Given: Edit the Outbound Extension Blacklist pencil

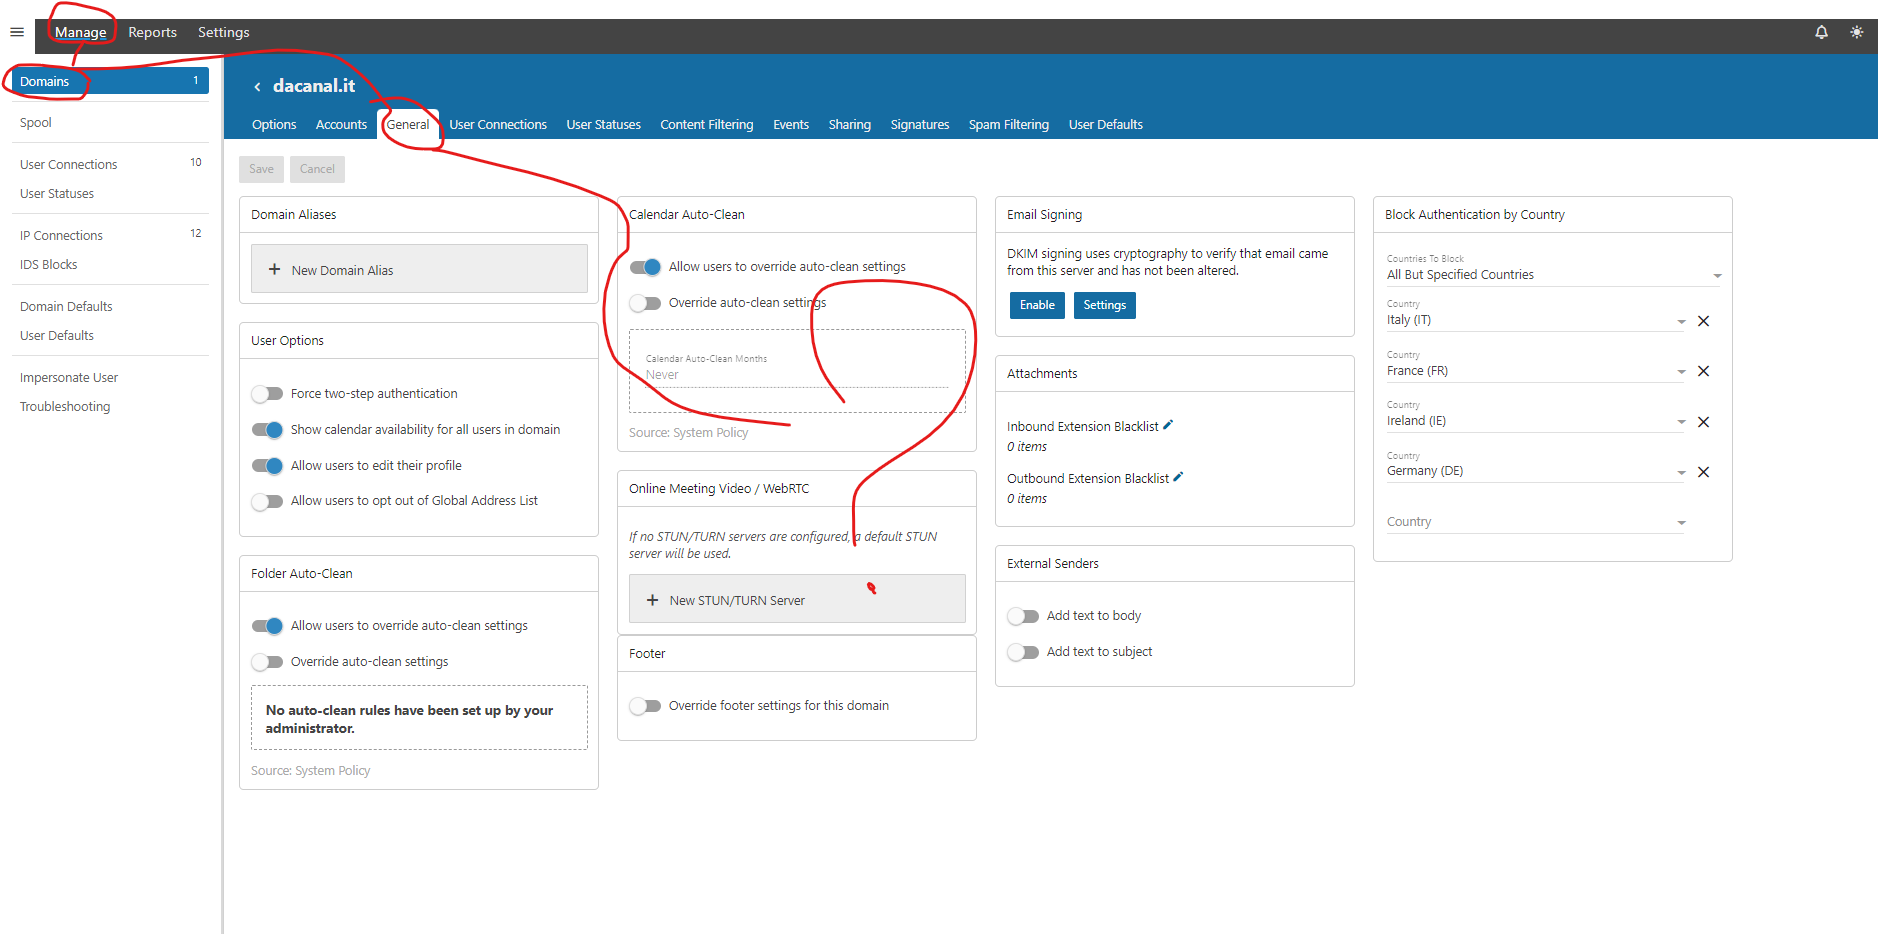Looking at the screenshot, I should tap(1178, 477).
